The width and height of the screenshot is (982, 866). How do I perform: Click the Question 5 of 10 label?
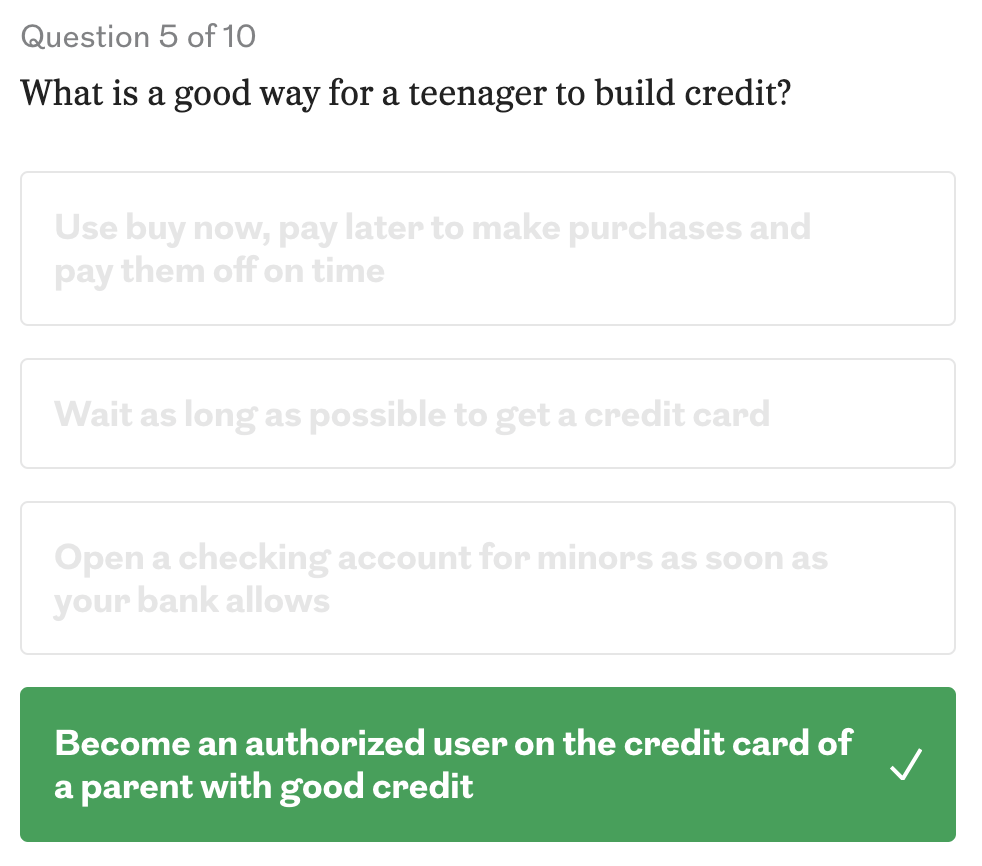(x=138, y=37)
